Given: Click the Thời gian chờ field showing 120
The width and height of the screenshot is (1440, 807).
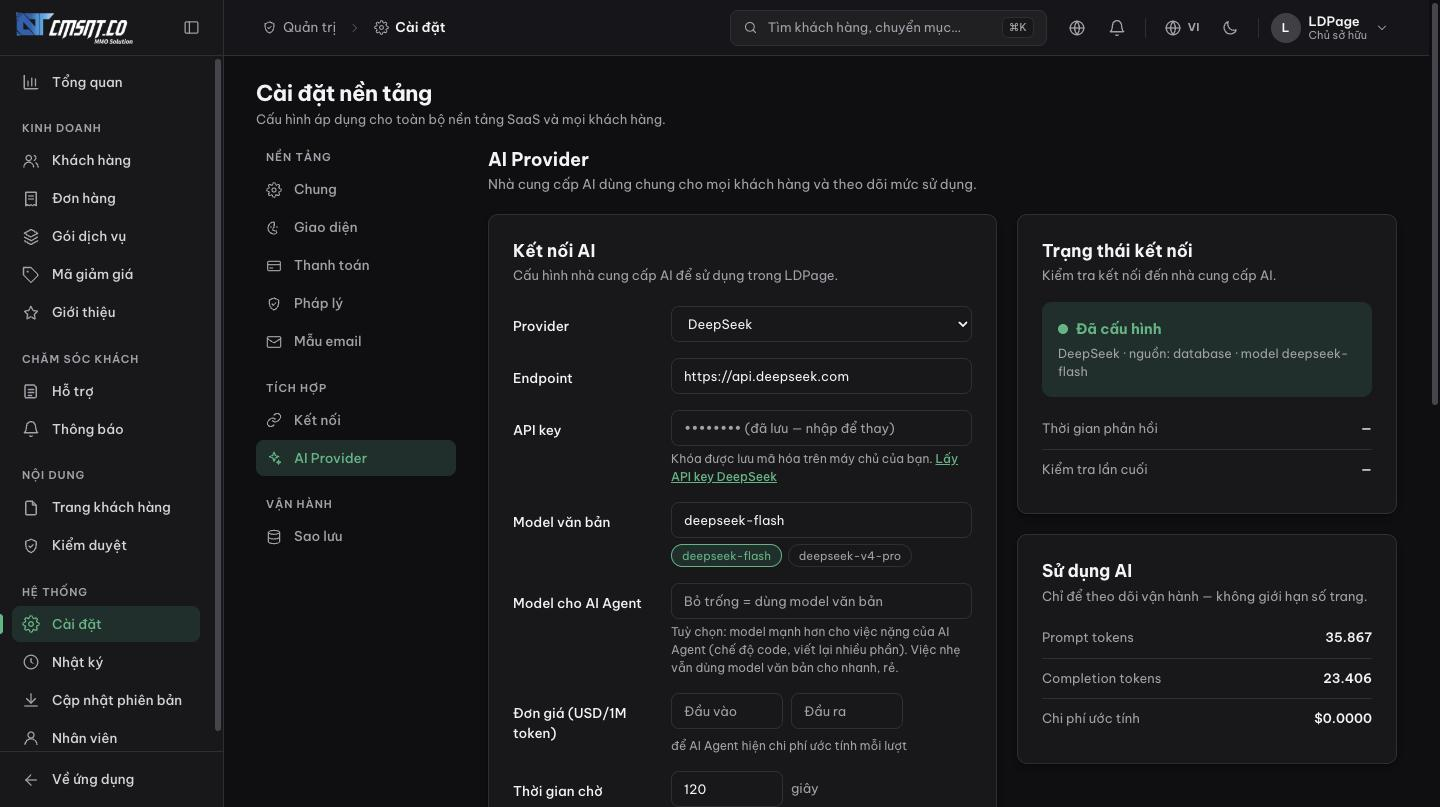Looking at the screenshot, I should (x=727, y=789).
